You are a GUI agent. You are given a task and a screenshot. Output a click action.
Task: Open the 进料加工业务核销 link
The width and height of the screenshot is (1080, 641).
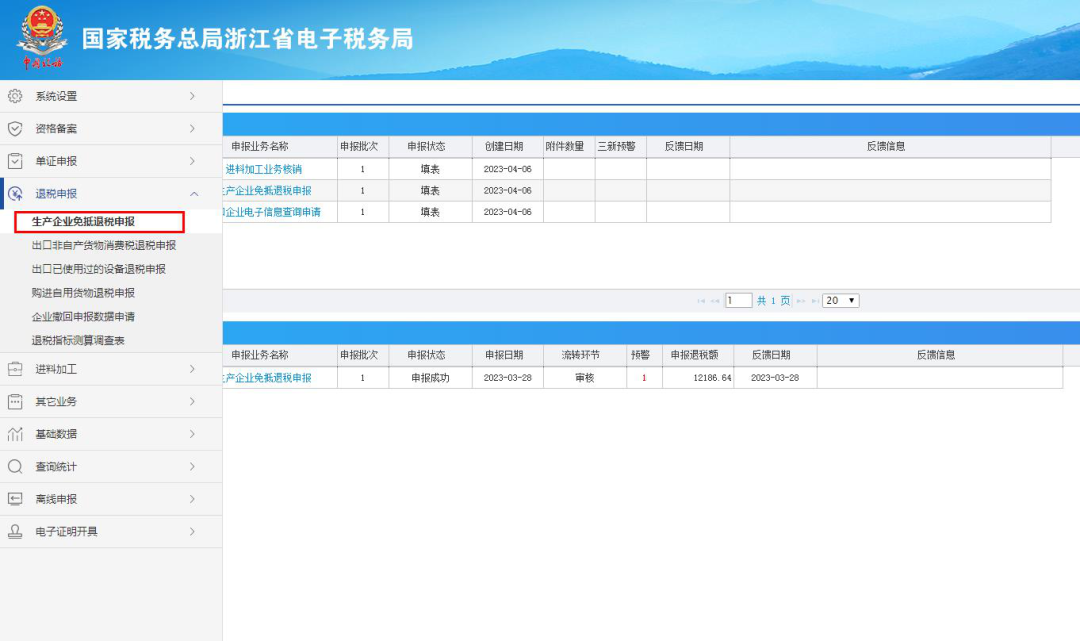(264, 169)
